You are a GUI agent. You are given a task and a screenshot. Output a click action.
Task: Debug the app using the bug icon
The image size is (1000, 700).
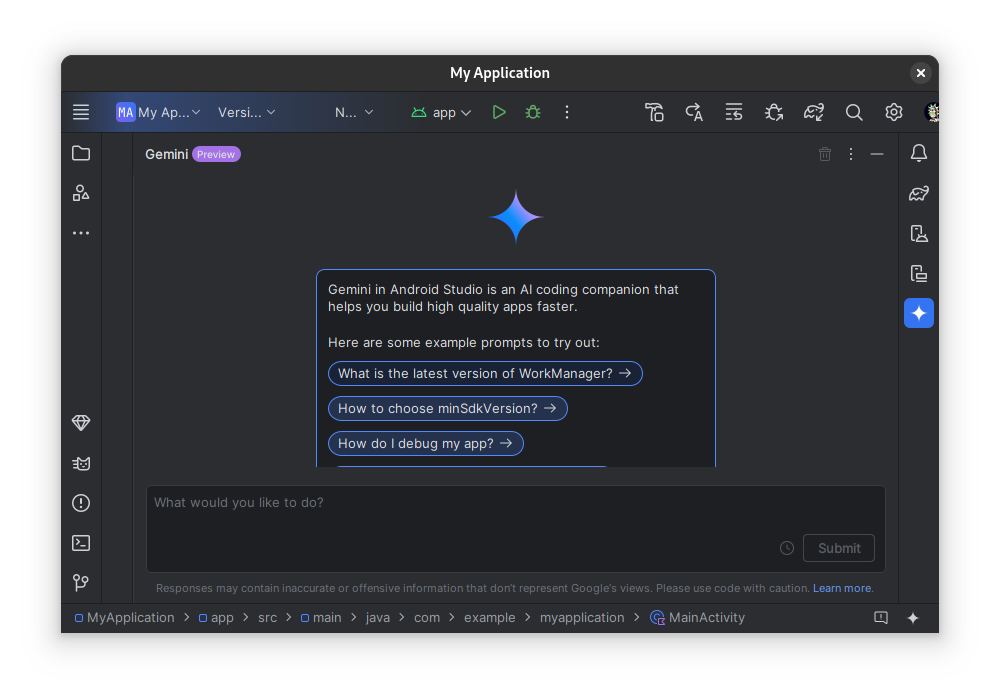tap(533, 112)
